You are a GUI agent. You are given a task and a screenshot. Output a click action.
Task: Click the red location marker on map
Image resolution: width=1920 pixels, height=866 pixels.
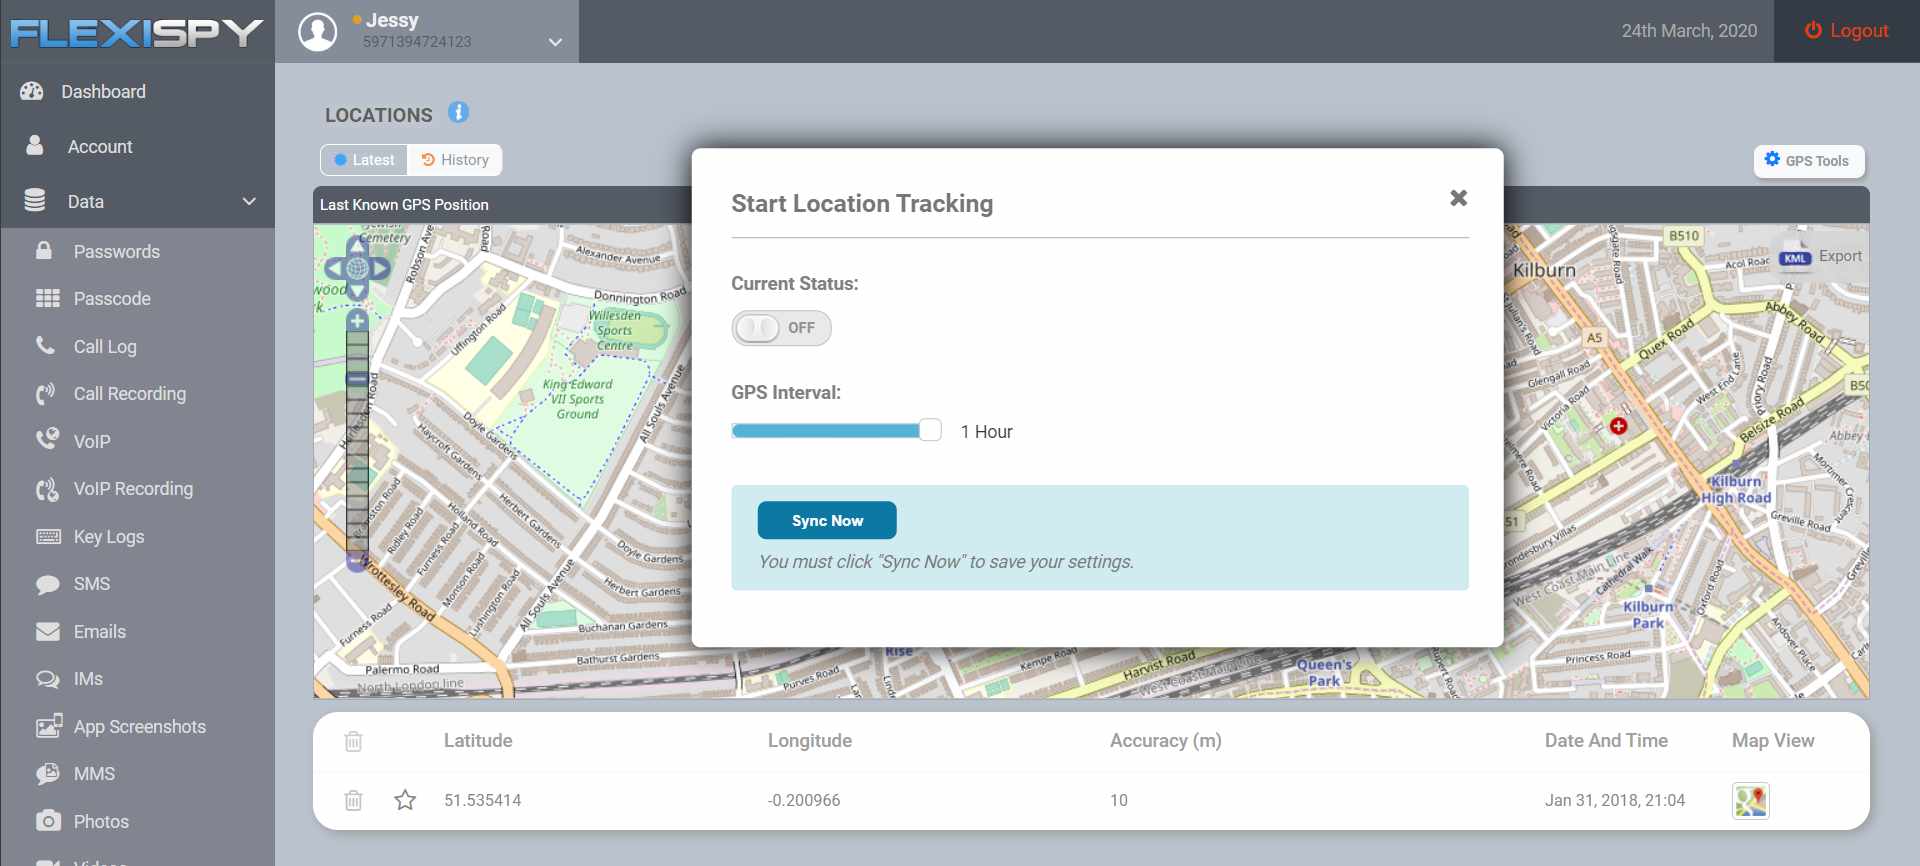coord(1618,426)
